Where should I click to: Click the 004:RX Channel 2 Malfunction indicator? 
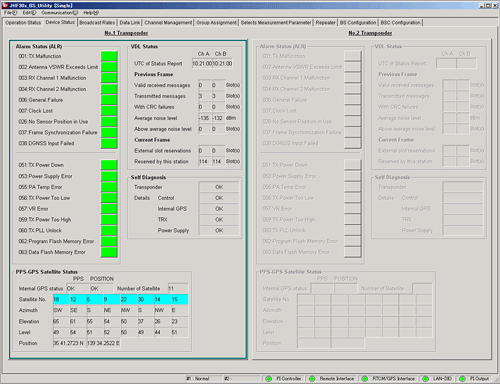109,89
